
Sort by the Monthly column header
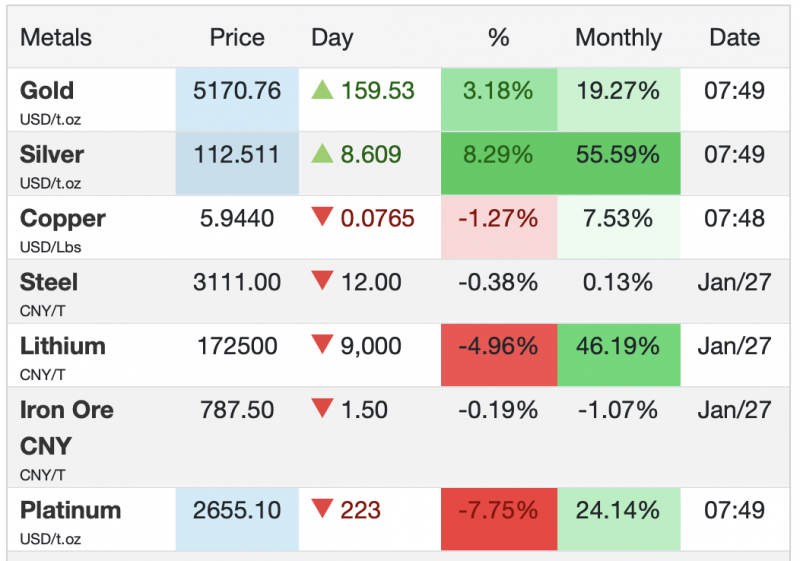pyautogui.click(x=618, y=38)
